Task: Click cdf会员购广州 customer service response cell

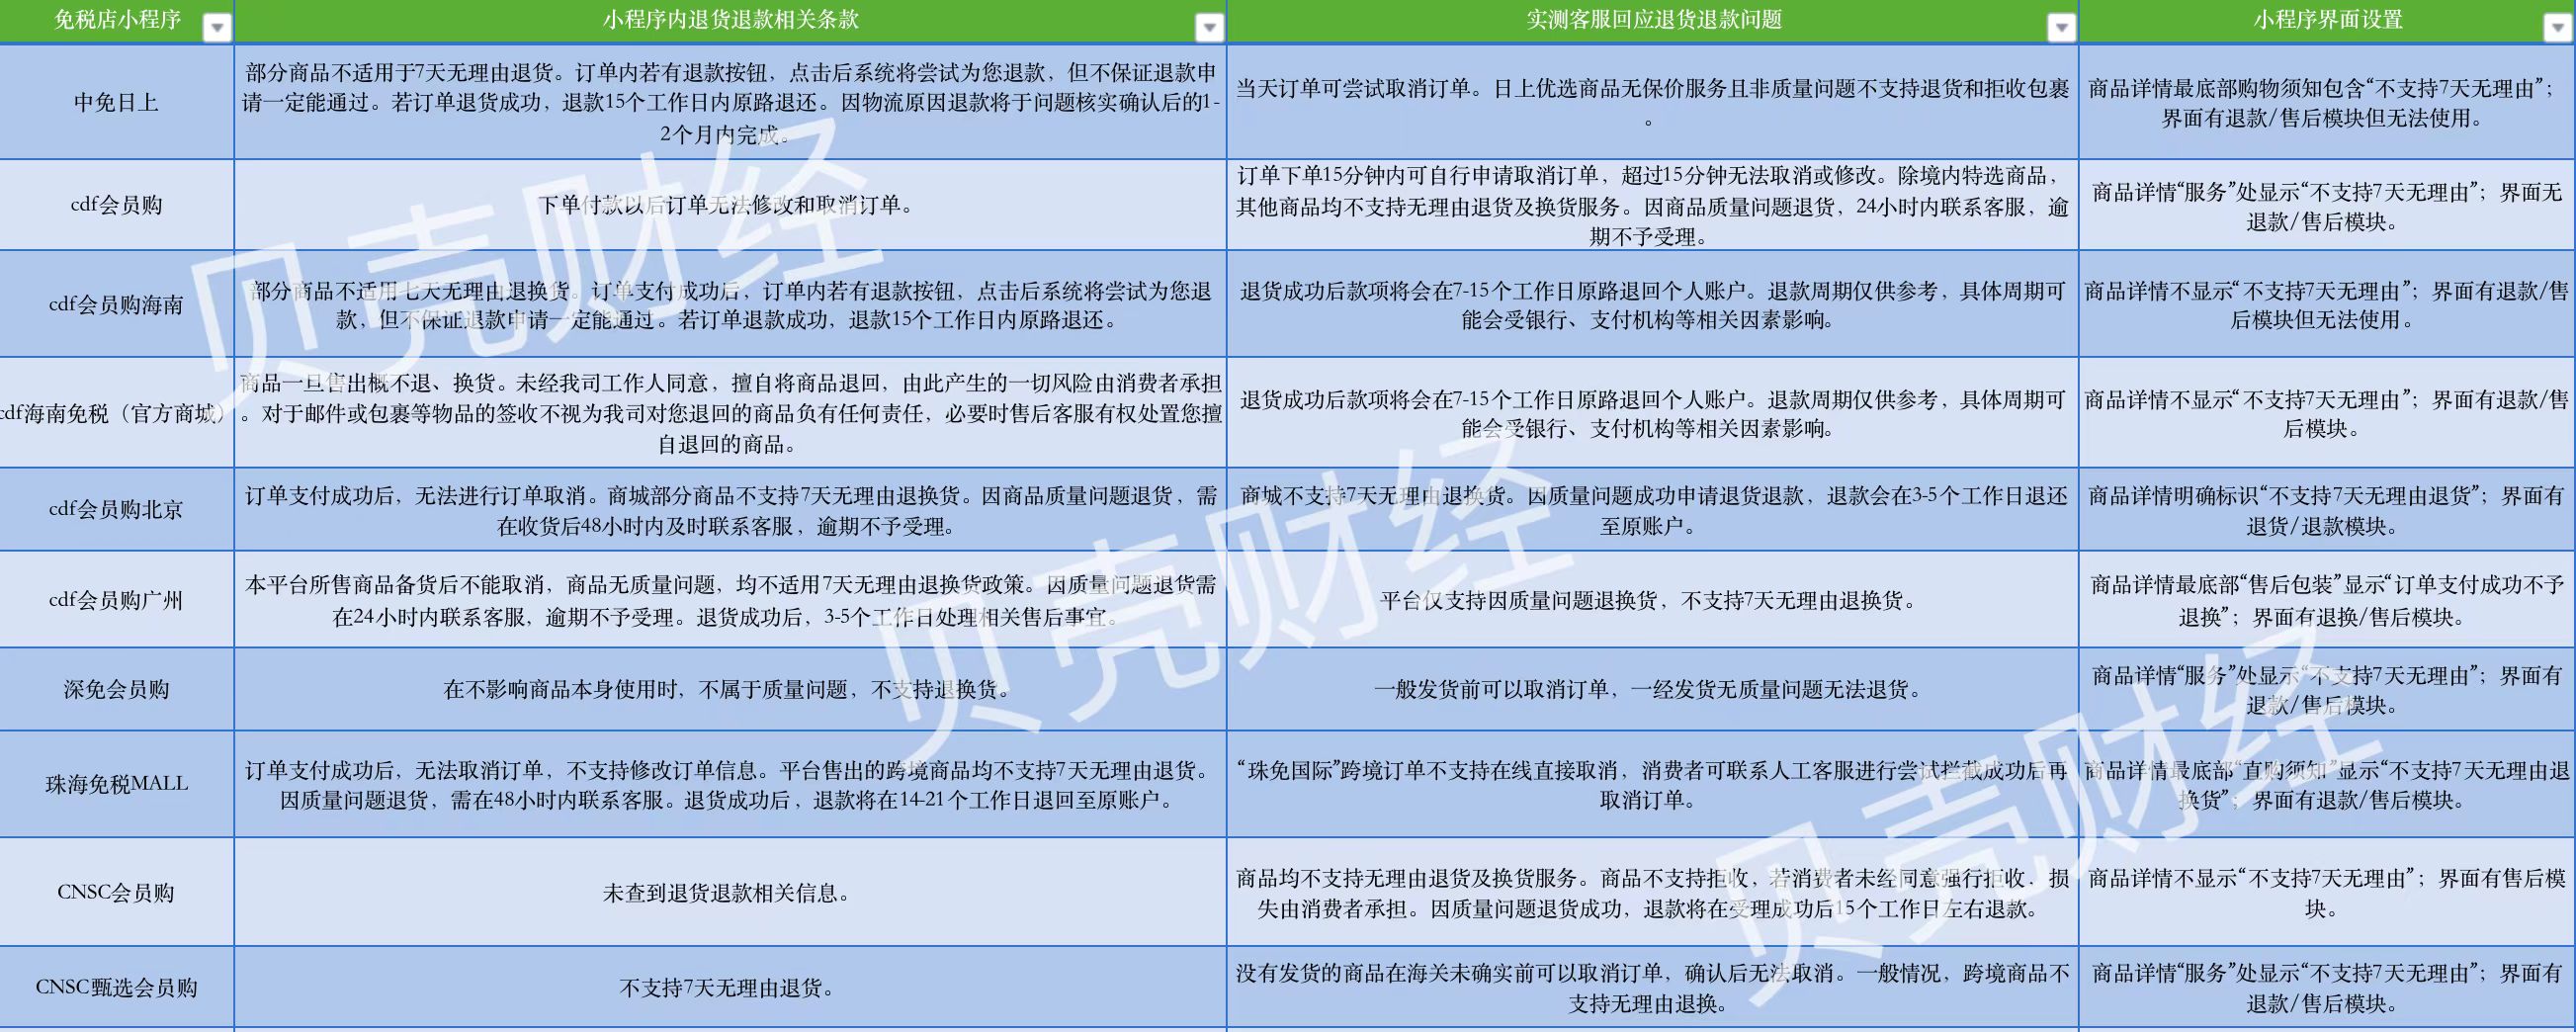Action: (1650, 600)
